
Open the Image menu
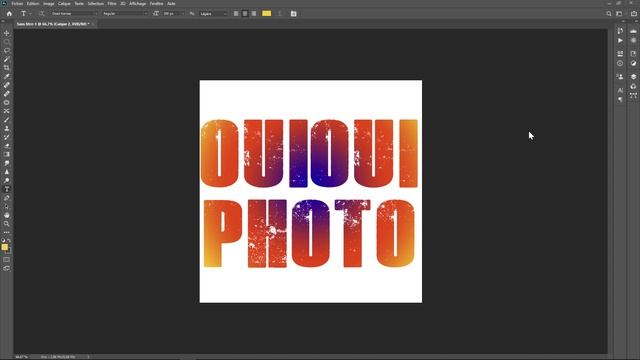coord(49,3)
